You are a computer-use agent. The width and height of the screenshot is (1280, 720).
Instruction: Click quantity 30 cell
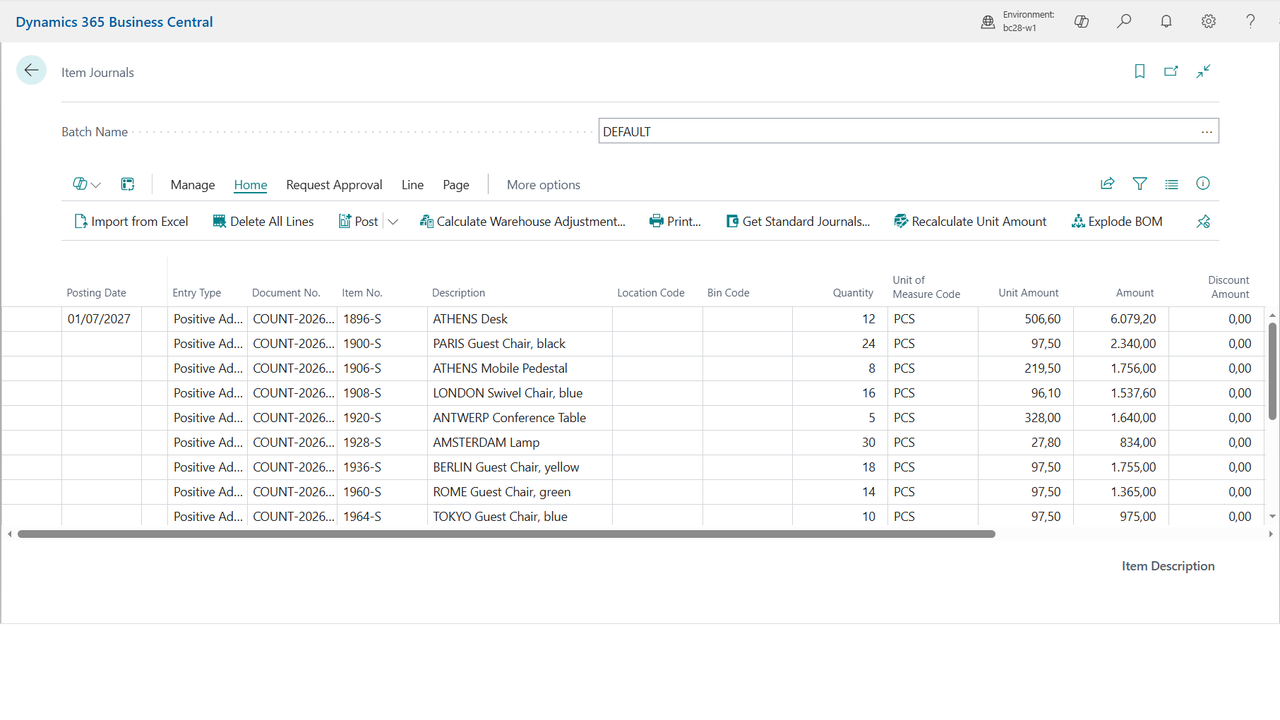point(841,442)
